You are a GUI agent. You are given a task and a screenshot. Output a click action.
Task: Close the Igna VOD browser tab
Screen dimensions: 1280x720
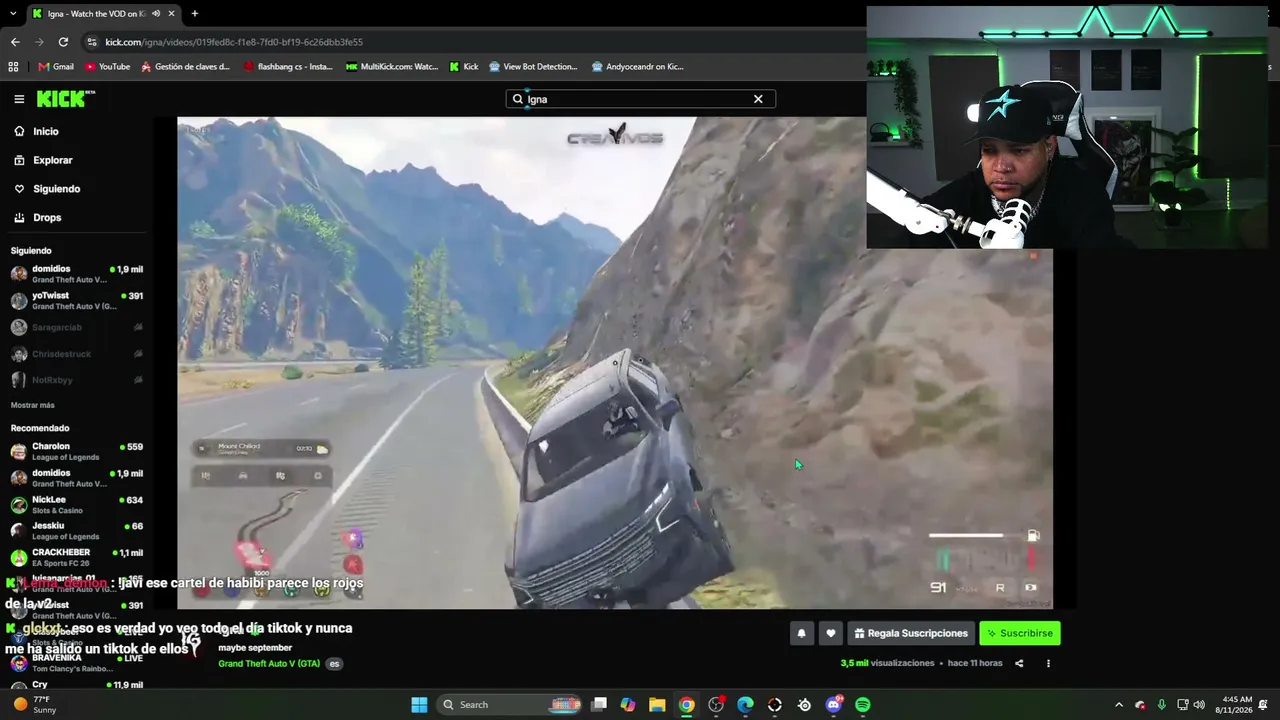(x=171, y=14)
